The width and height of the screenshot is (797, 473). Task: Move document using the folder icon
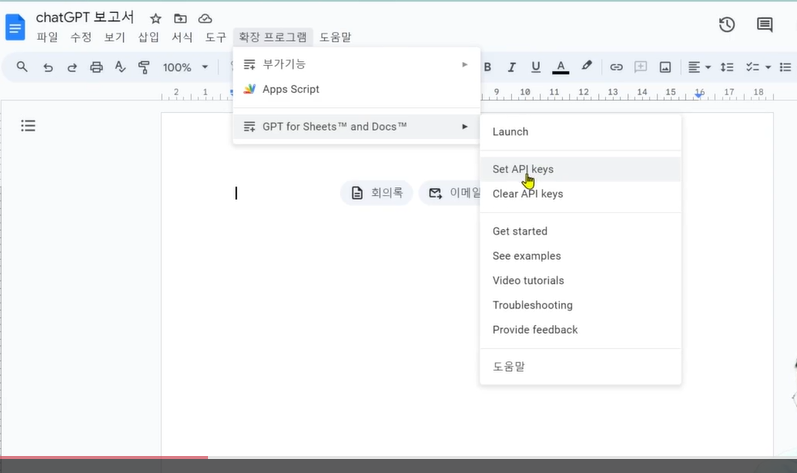coord(180,19)
